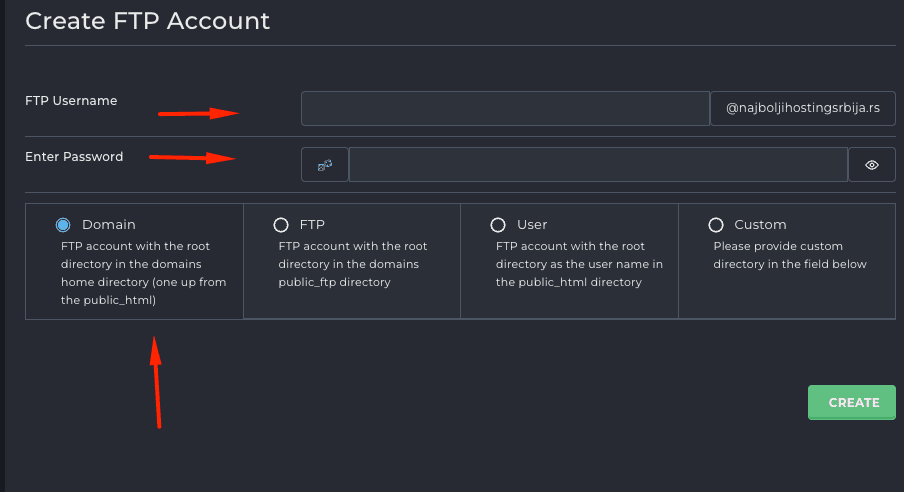Click the 'Enter Password' field label

(x=74, y=157)
